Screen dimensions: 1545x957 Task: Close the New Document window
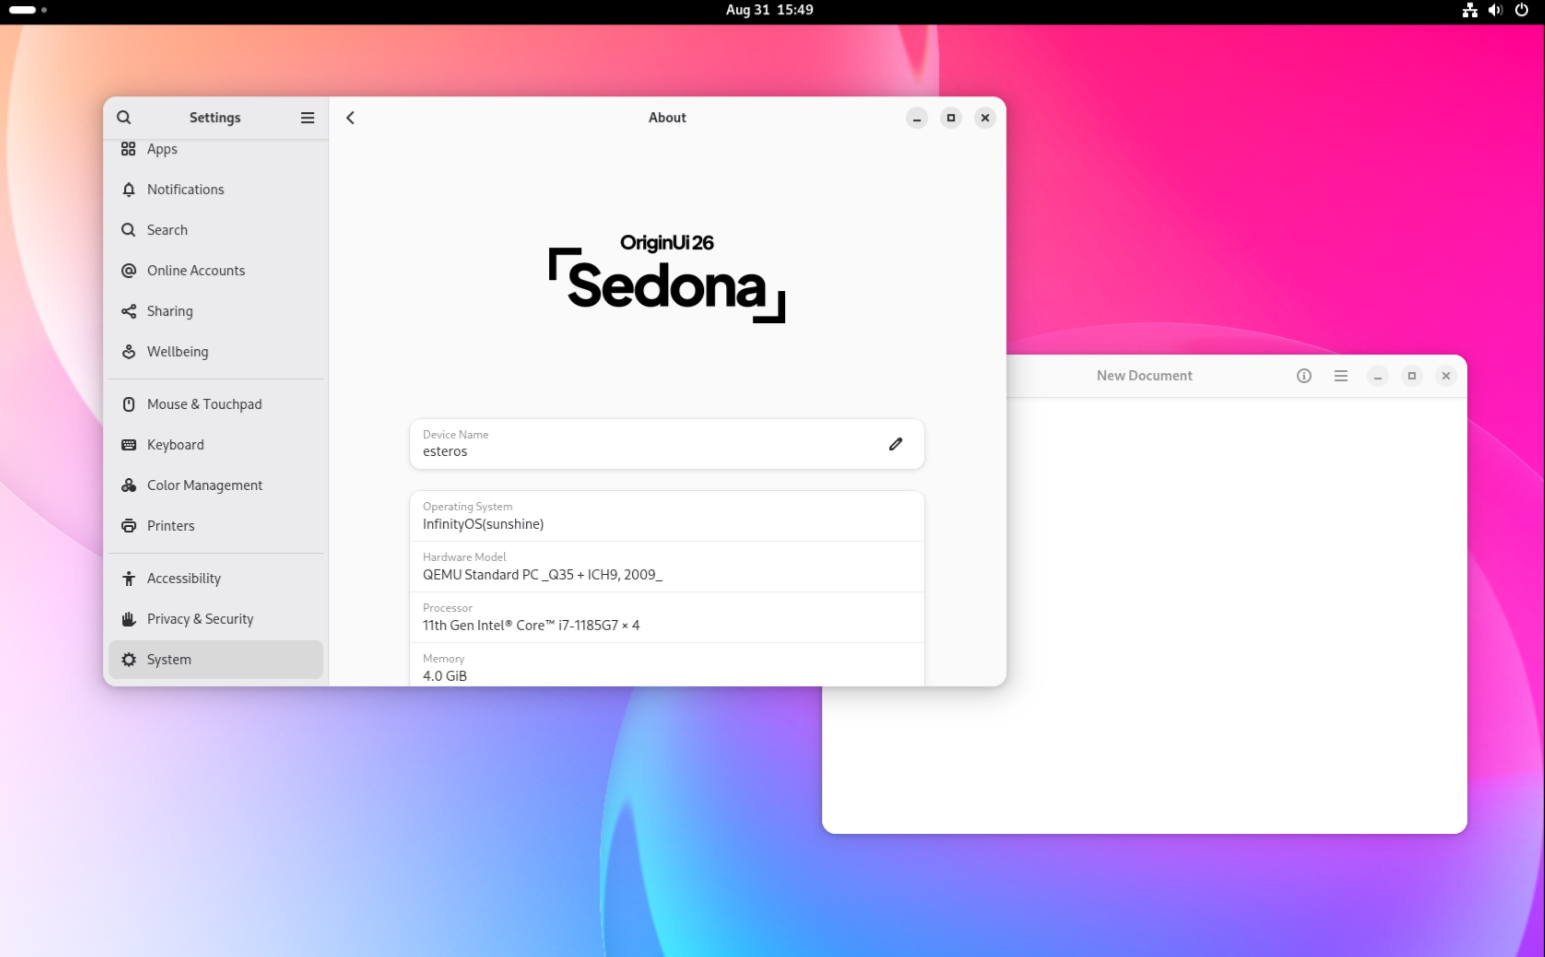1446,376
